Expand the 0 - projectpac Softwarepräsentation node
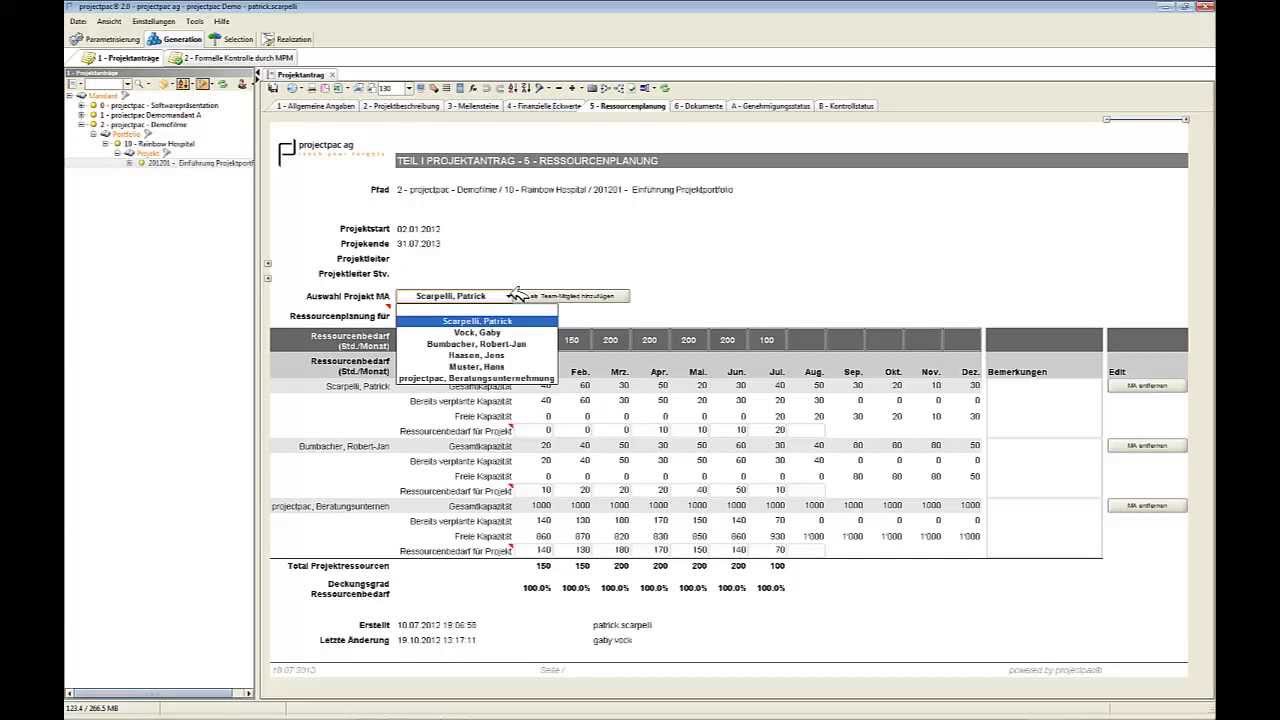The width and height of the screenshot is (1280, 720). click(x=81, y=105)
